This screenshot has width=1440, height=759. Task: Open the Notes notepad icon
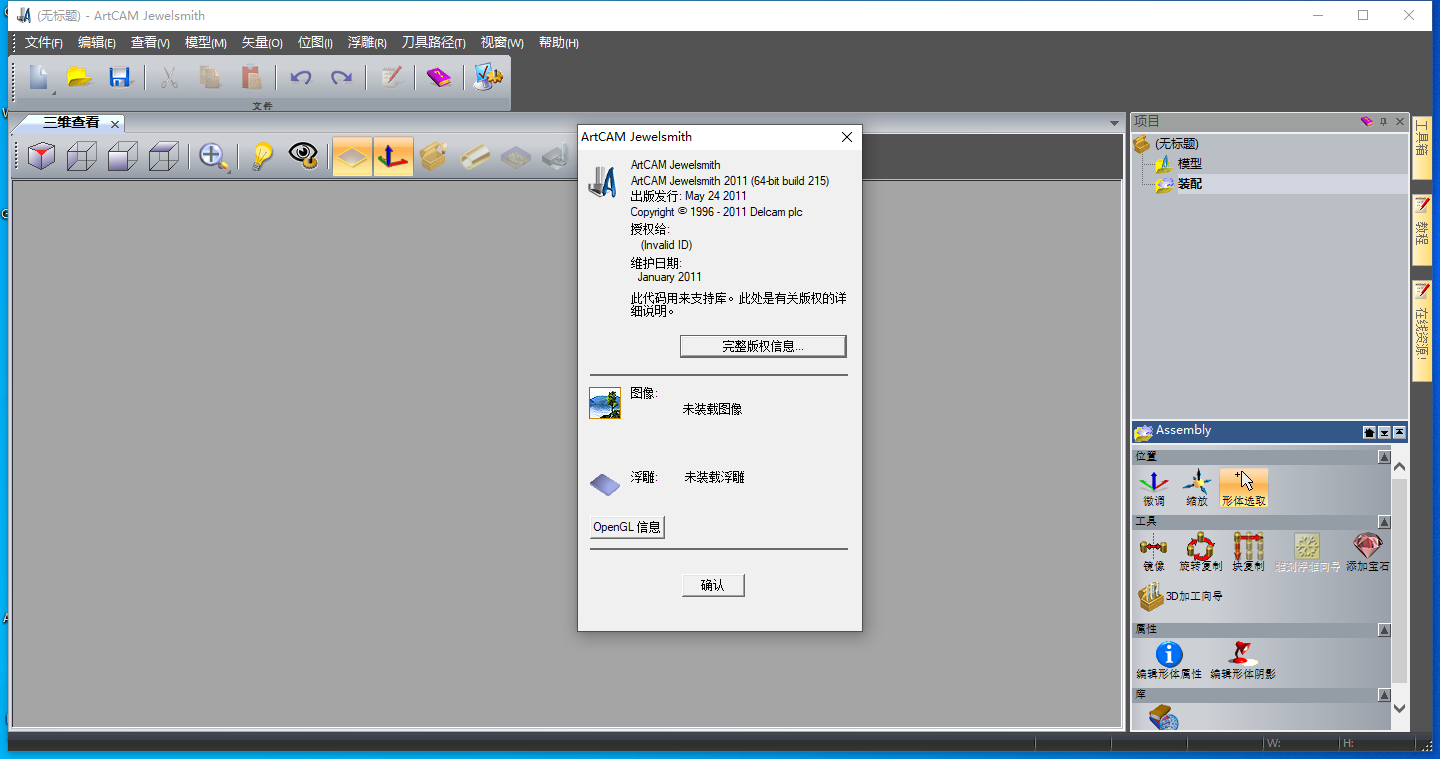(x=390, y=77)
